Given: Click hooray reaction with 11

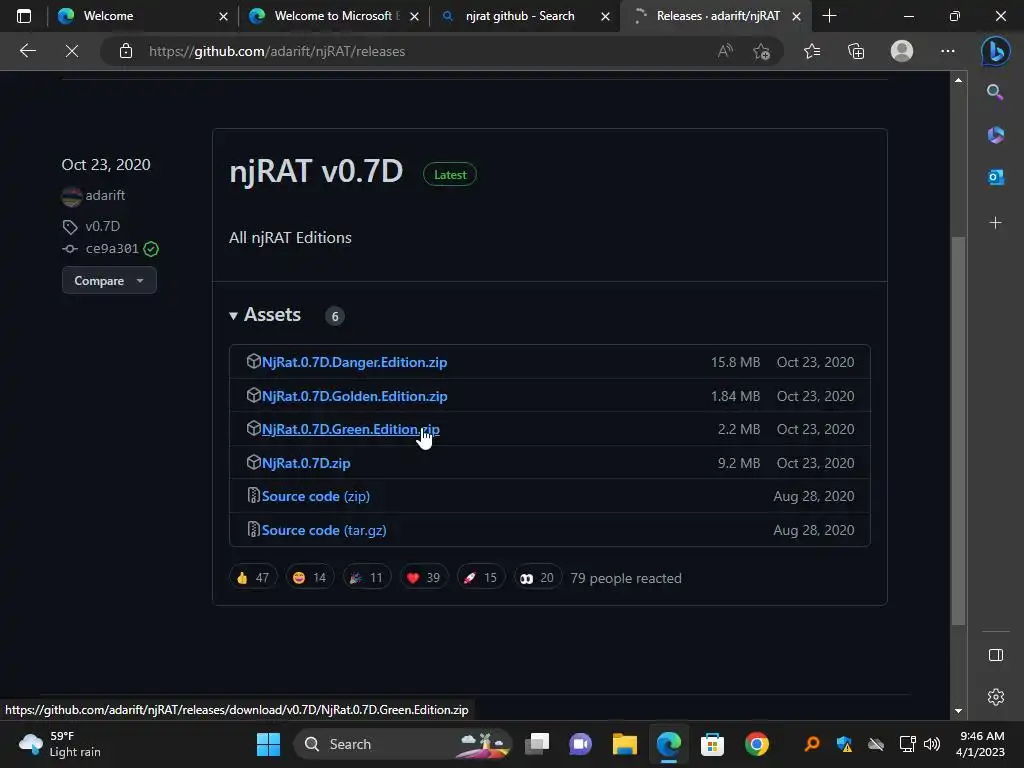Looking at the screenshot, I should 366,578.
